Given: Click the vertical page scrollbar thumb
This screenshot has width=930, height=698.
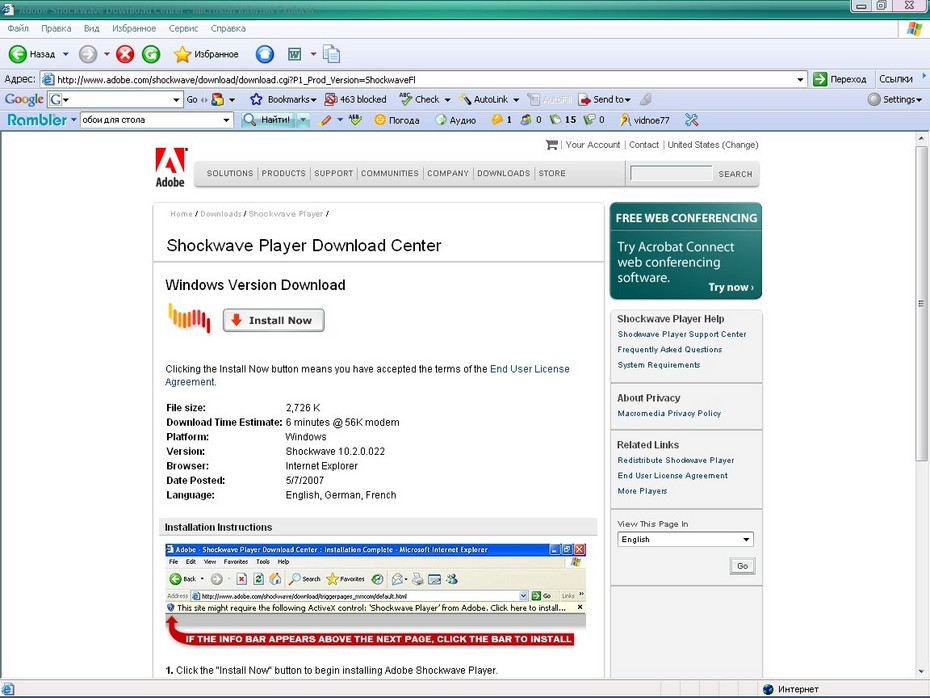Looking at the screenshot, I should (x=921, y=303).
